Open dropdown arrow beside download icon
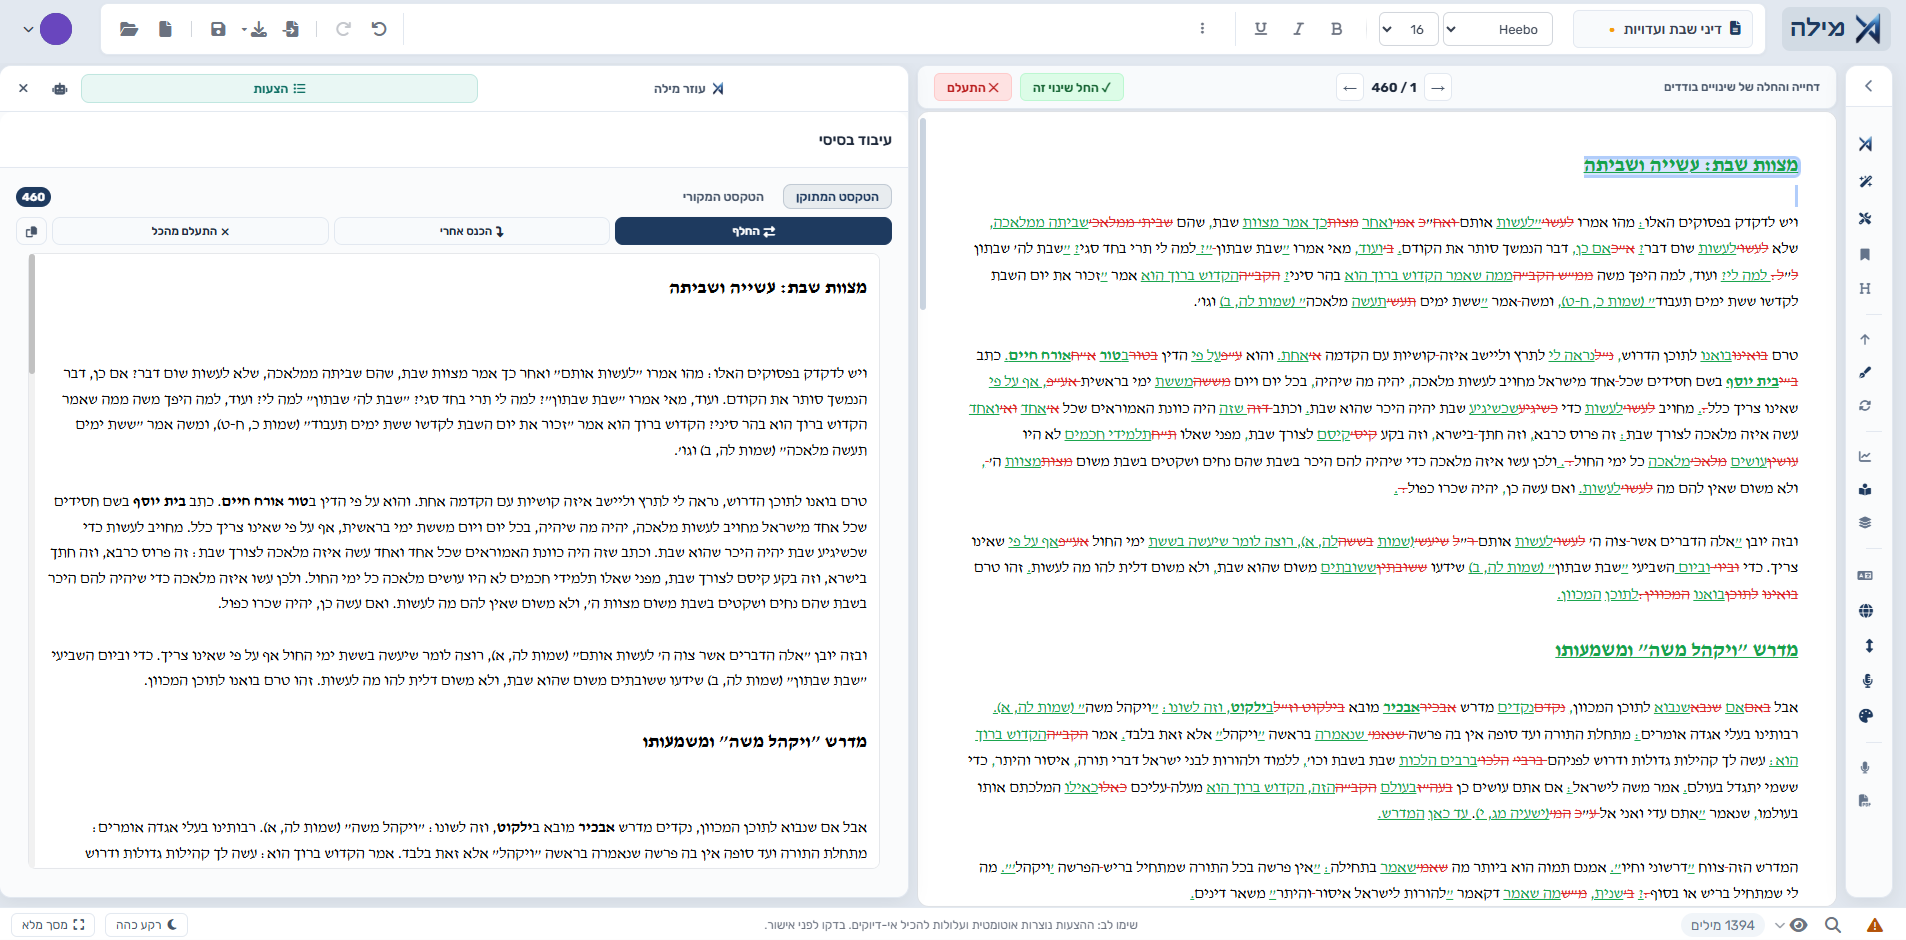Viewport: 1906px width, 940px height. [x=244, y=30]
